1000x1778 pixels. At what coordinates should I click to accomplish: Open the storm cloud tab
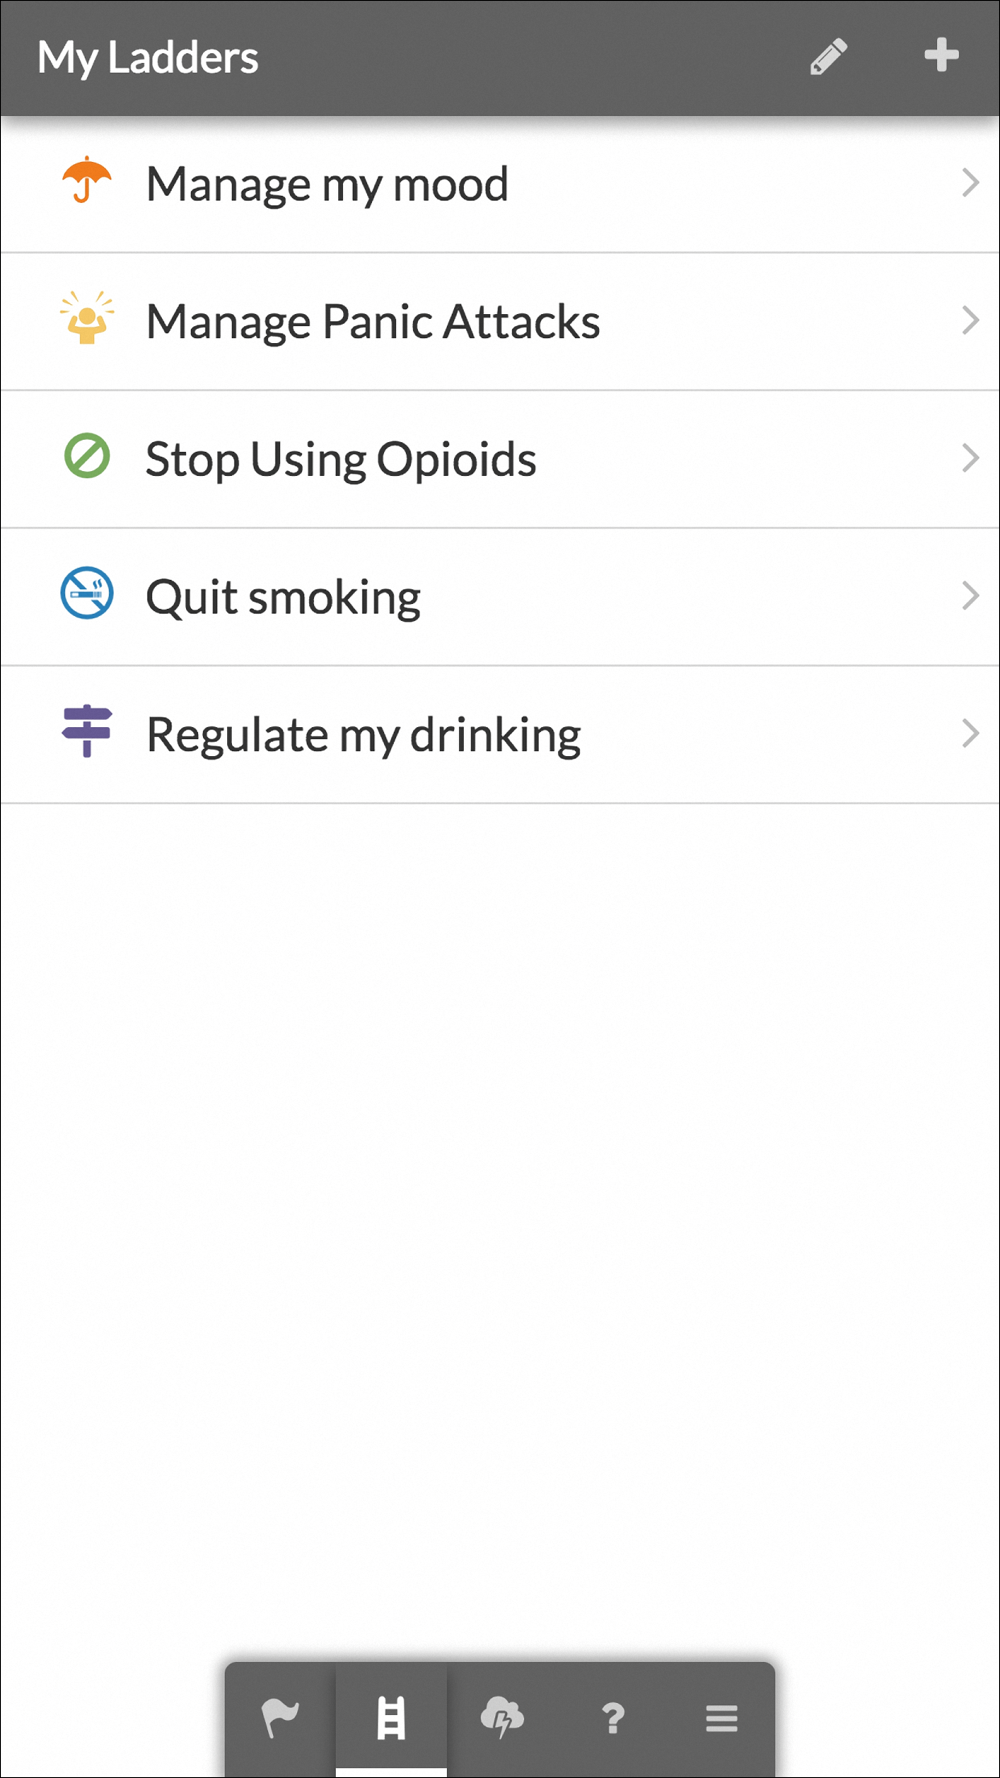point(502,1719)
